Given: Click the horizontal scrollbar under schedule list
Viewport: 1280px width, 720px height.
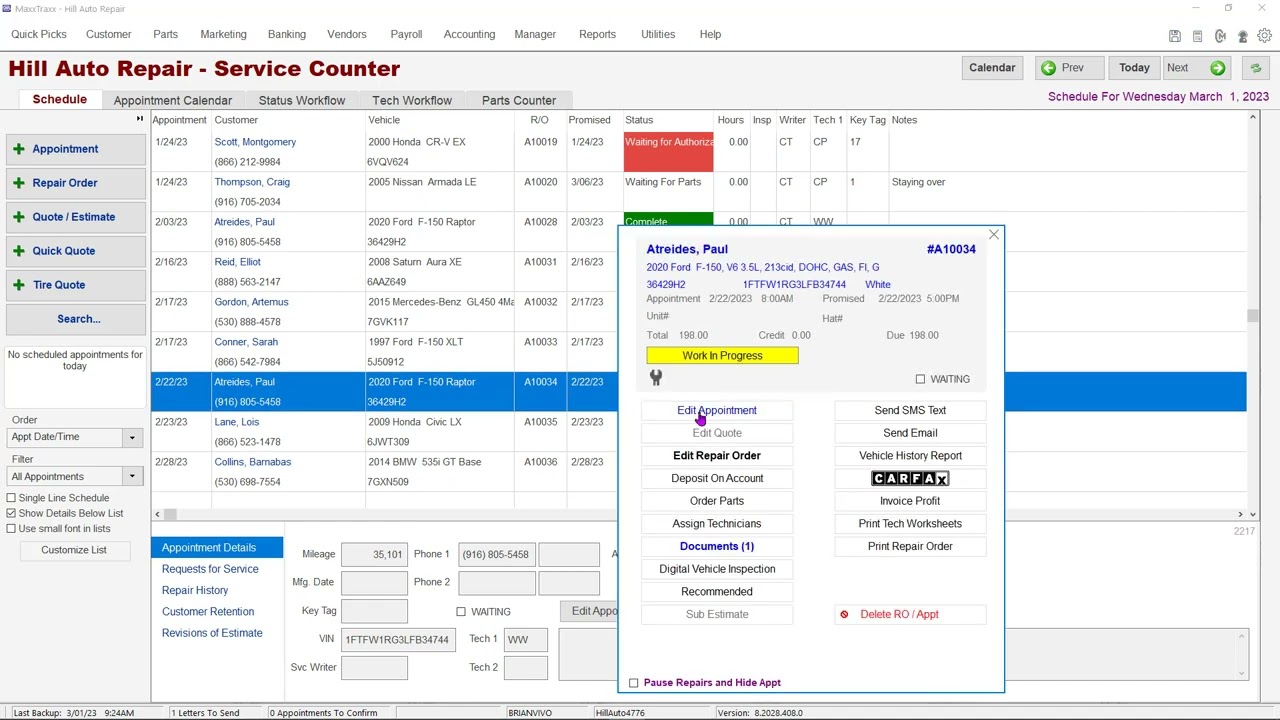Looking at the screenshot, I should (700, 514).
